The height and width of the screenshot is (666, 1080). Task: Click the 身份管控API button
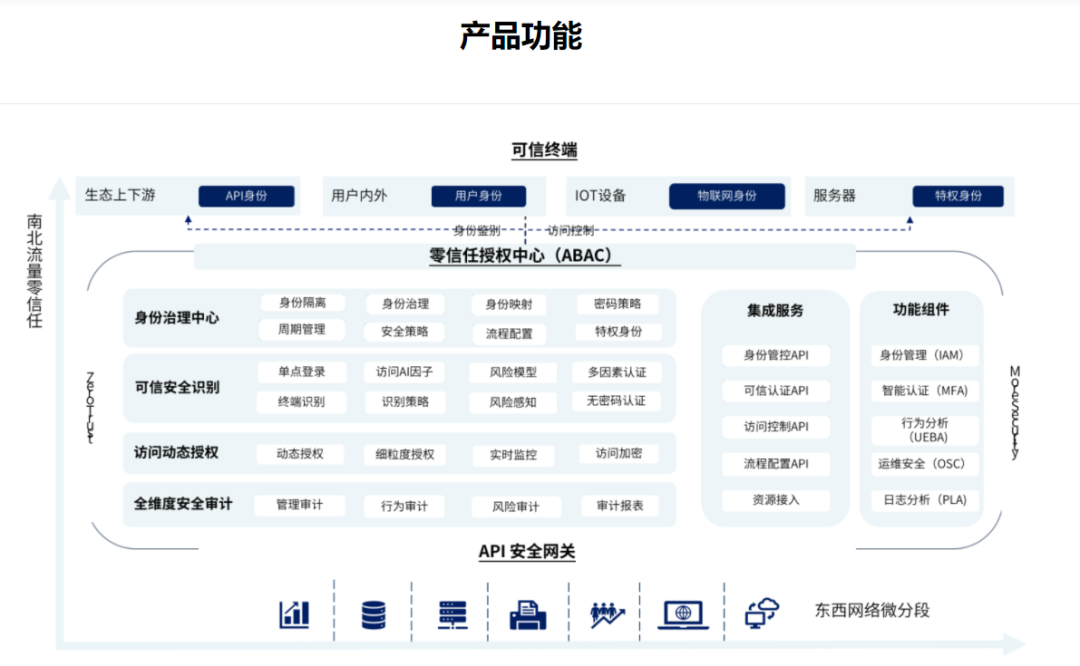(x=777, y=355)
